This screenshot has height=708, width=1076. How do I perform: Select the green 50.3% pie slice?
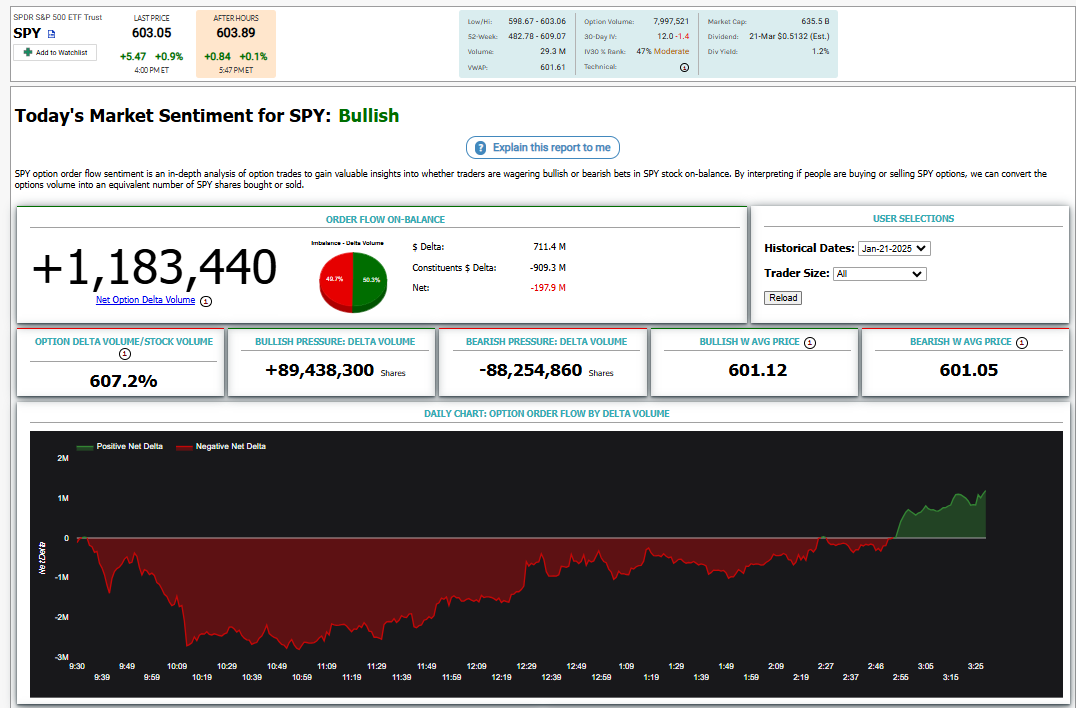[x=370, y=280]
